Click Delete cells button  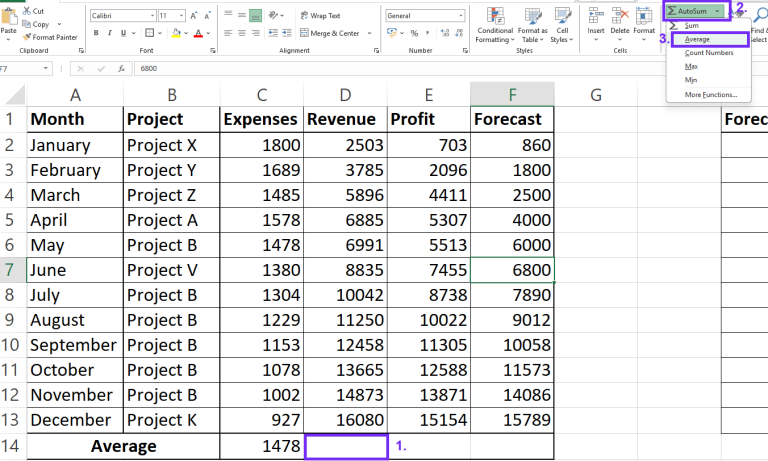point(620,24)
